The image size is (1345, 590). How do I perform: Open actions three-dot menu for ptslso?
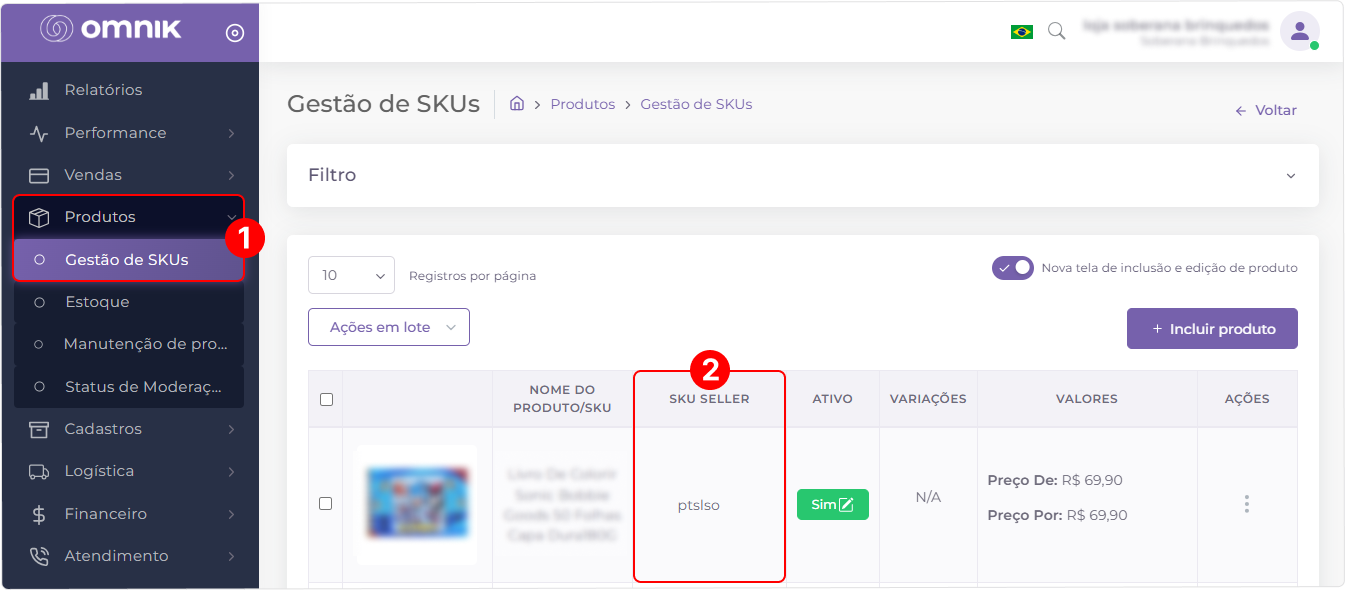click(x=1247, y=504)
